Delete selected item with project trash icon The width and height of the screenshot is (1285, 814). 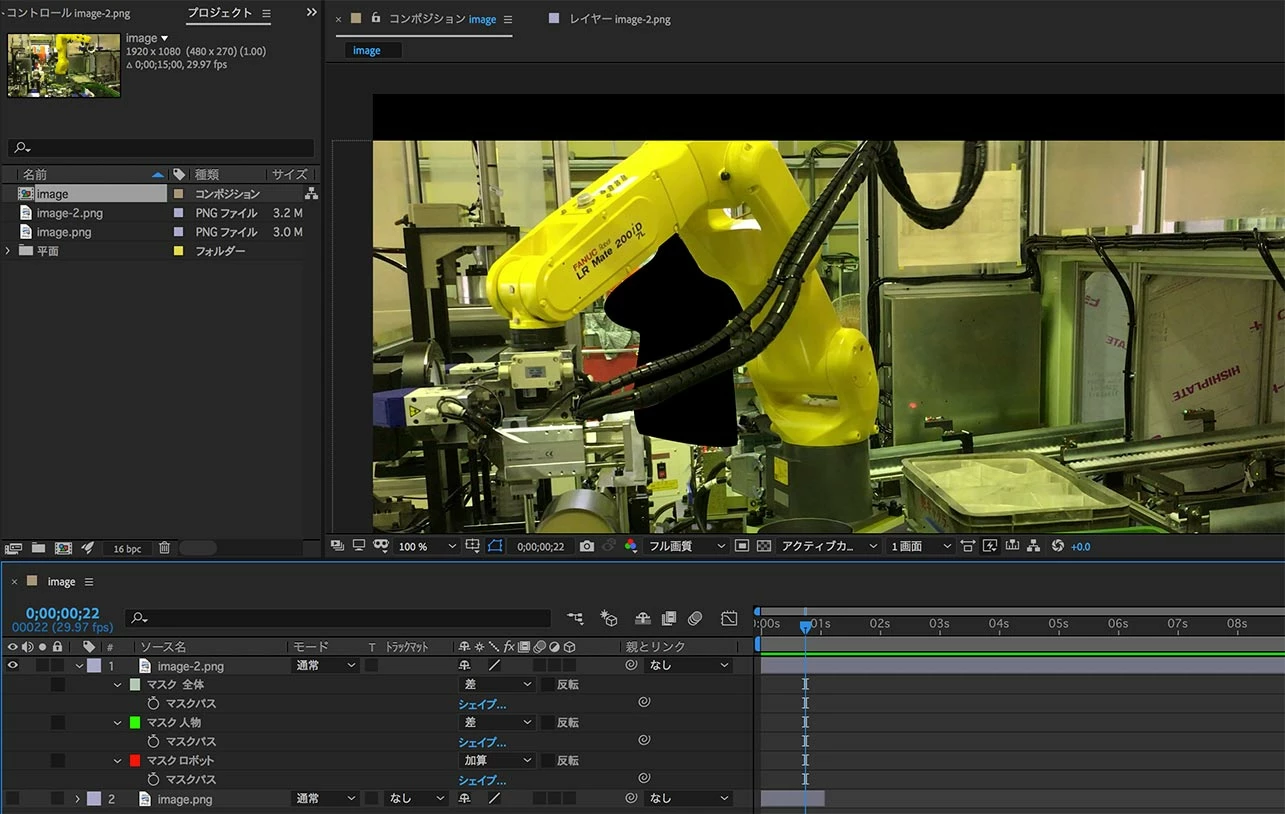164,548
